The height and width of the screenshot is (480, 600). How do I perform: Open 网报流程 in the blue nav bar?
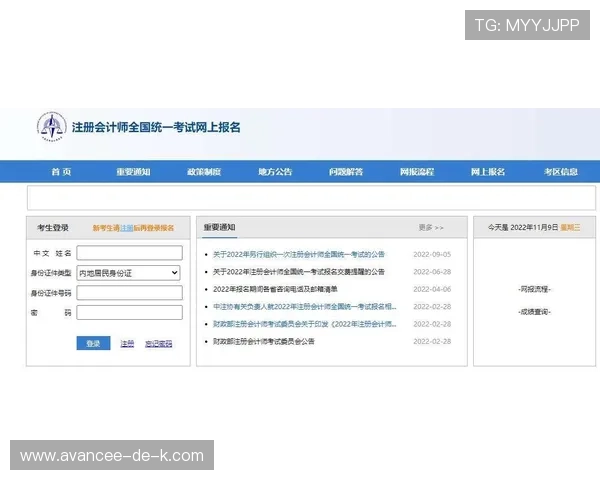point(417,172)
